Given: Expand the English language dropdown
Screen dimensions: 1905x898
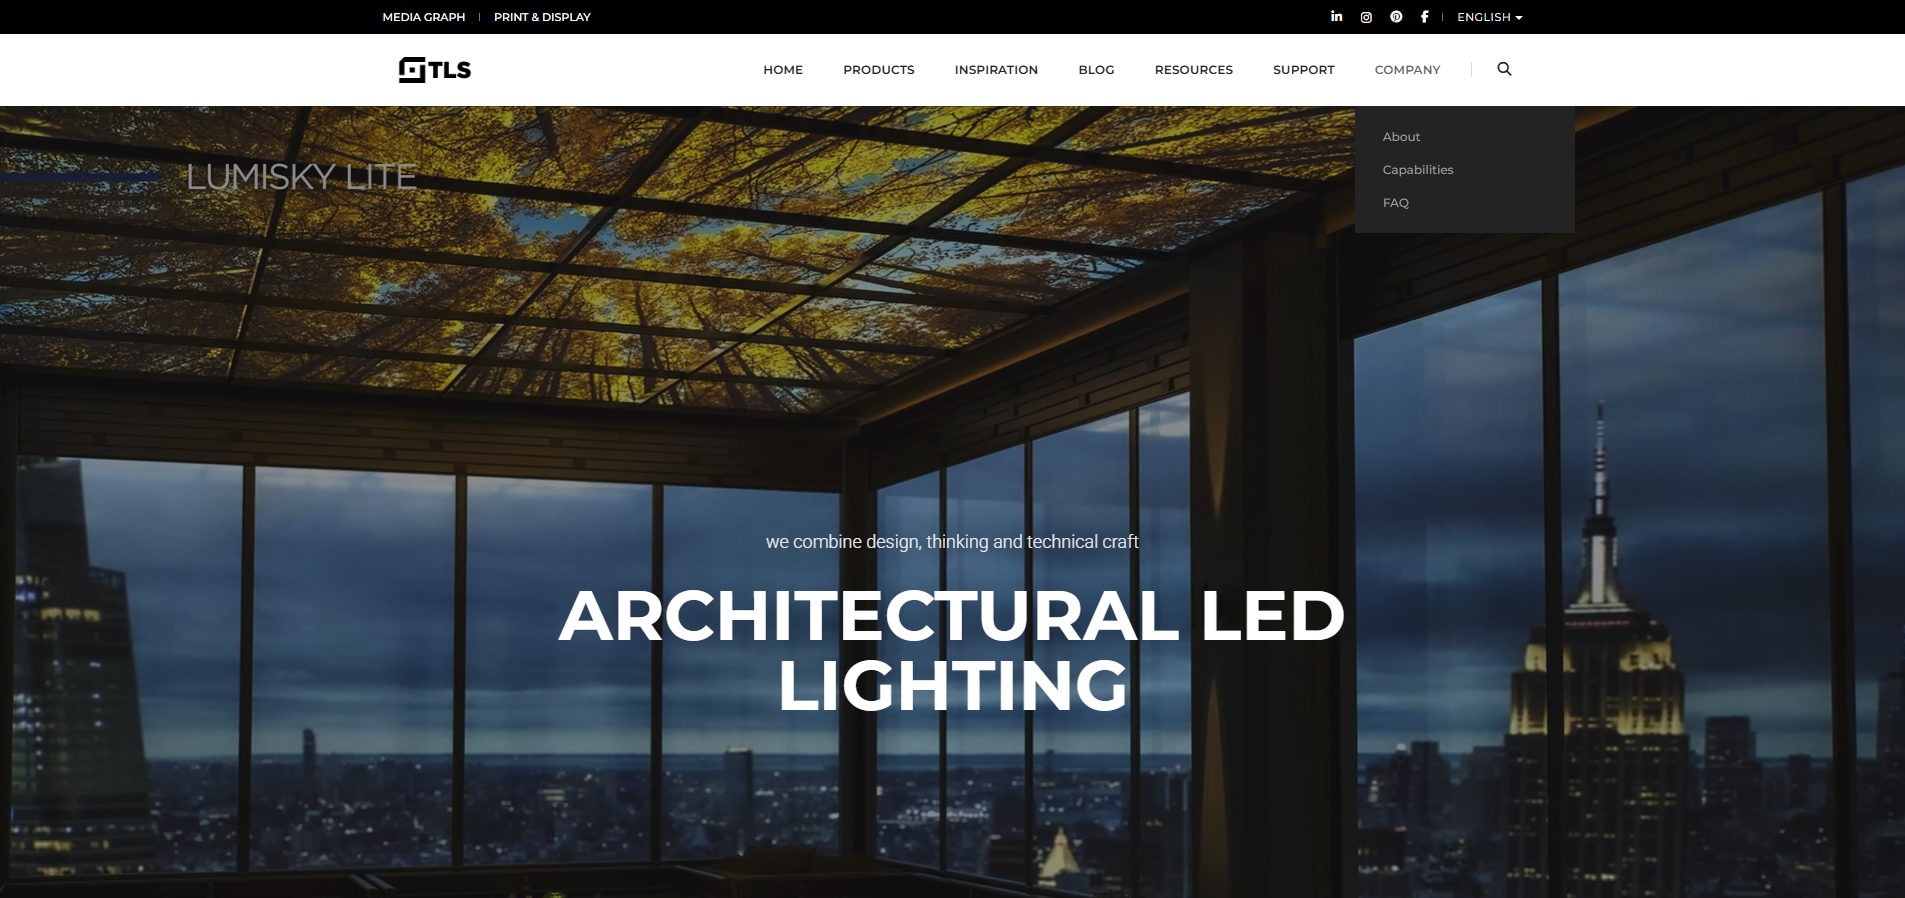Looking at the screenshot, I should pyautogui.click(x=1489, y=17).
